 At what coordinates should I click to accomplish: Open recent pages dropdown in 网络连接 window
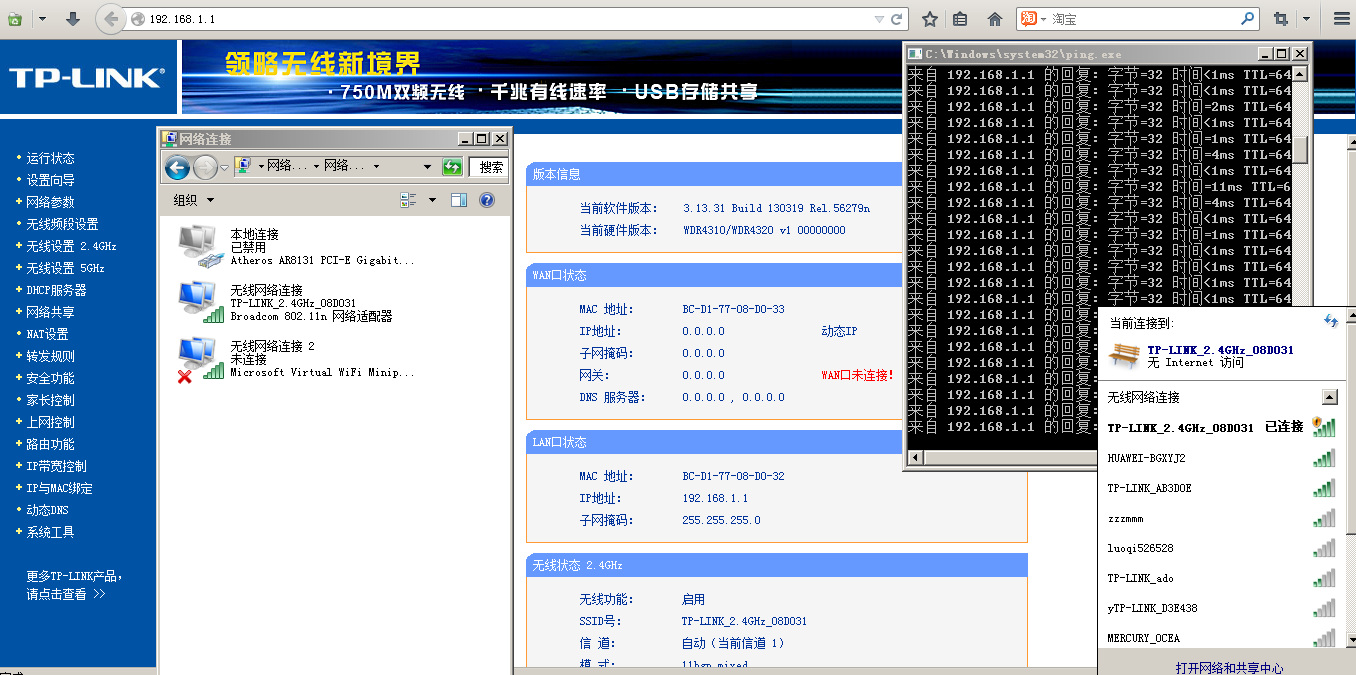[225, 167]
